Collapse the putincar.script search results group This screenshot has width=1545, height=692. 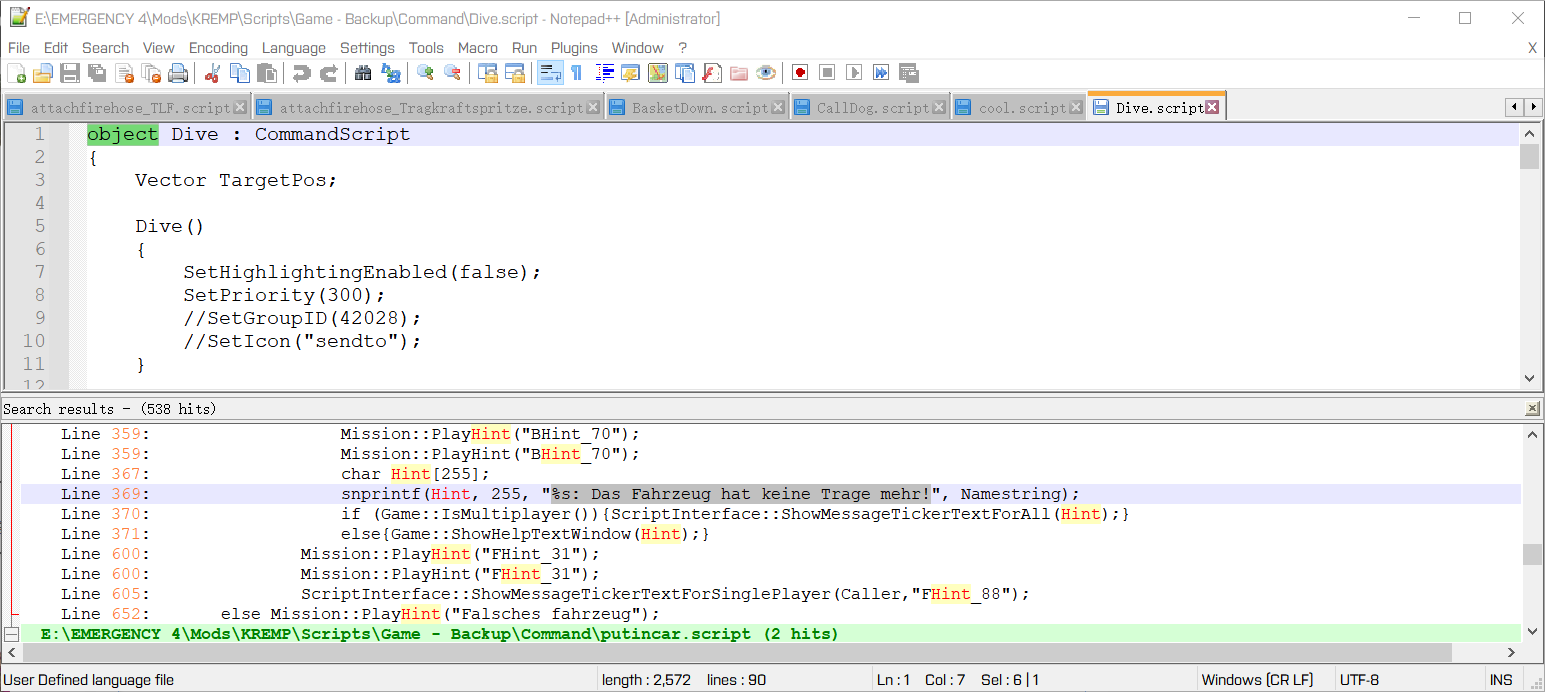(x=12, y=634)
